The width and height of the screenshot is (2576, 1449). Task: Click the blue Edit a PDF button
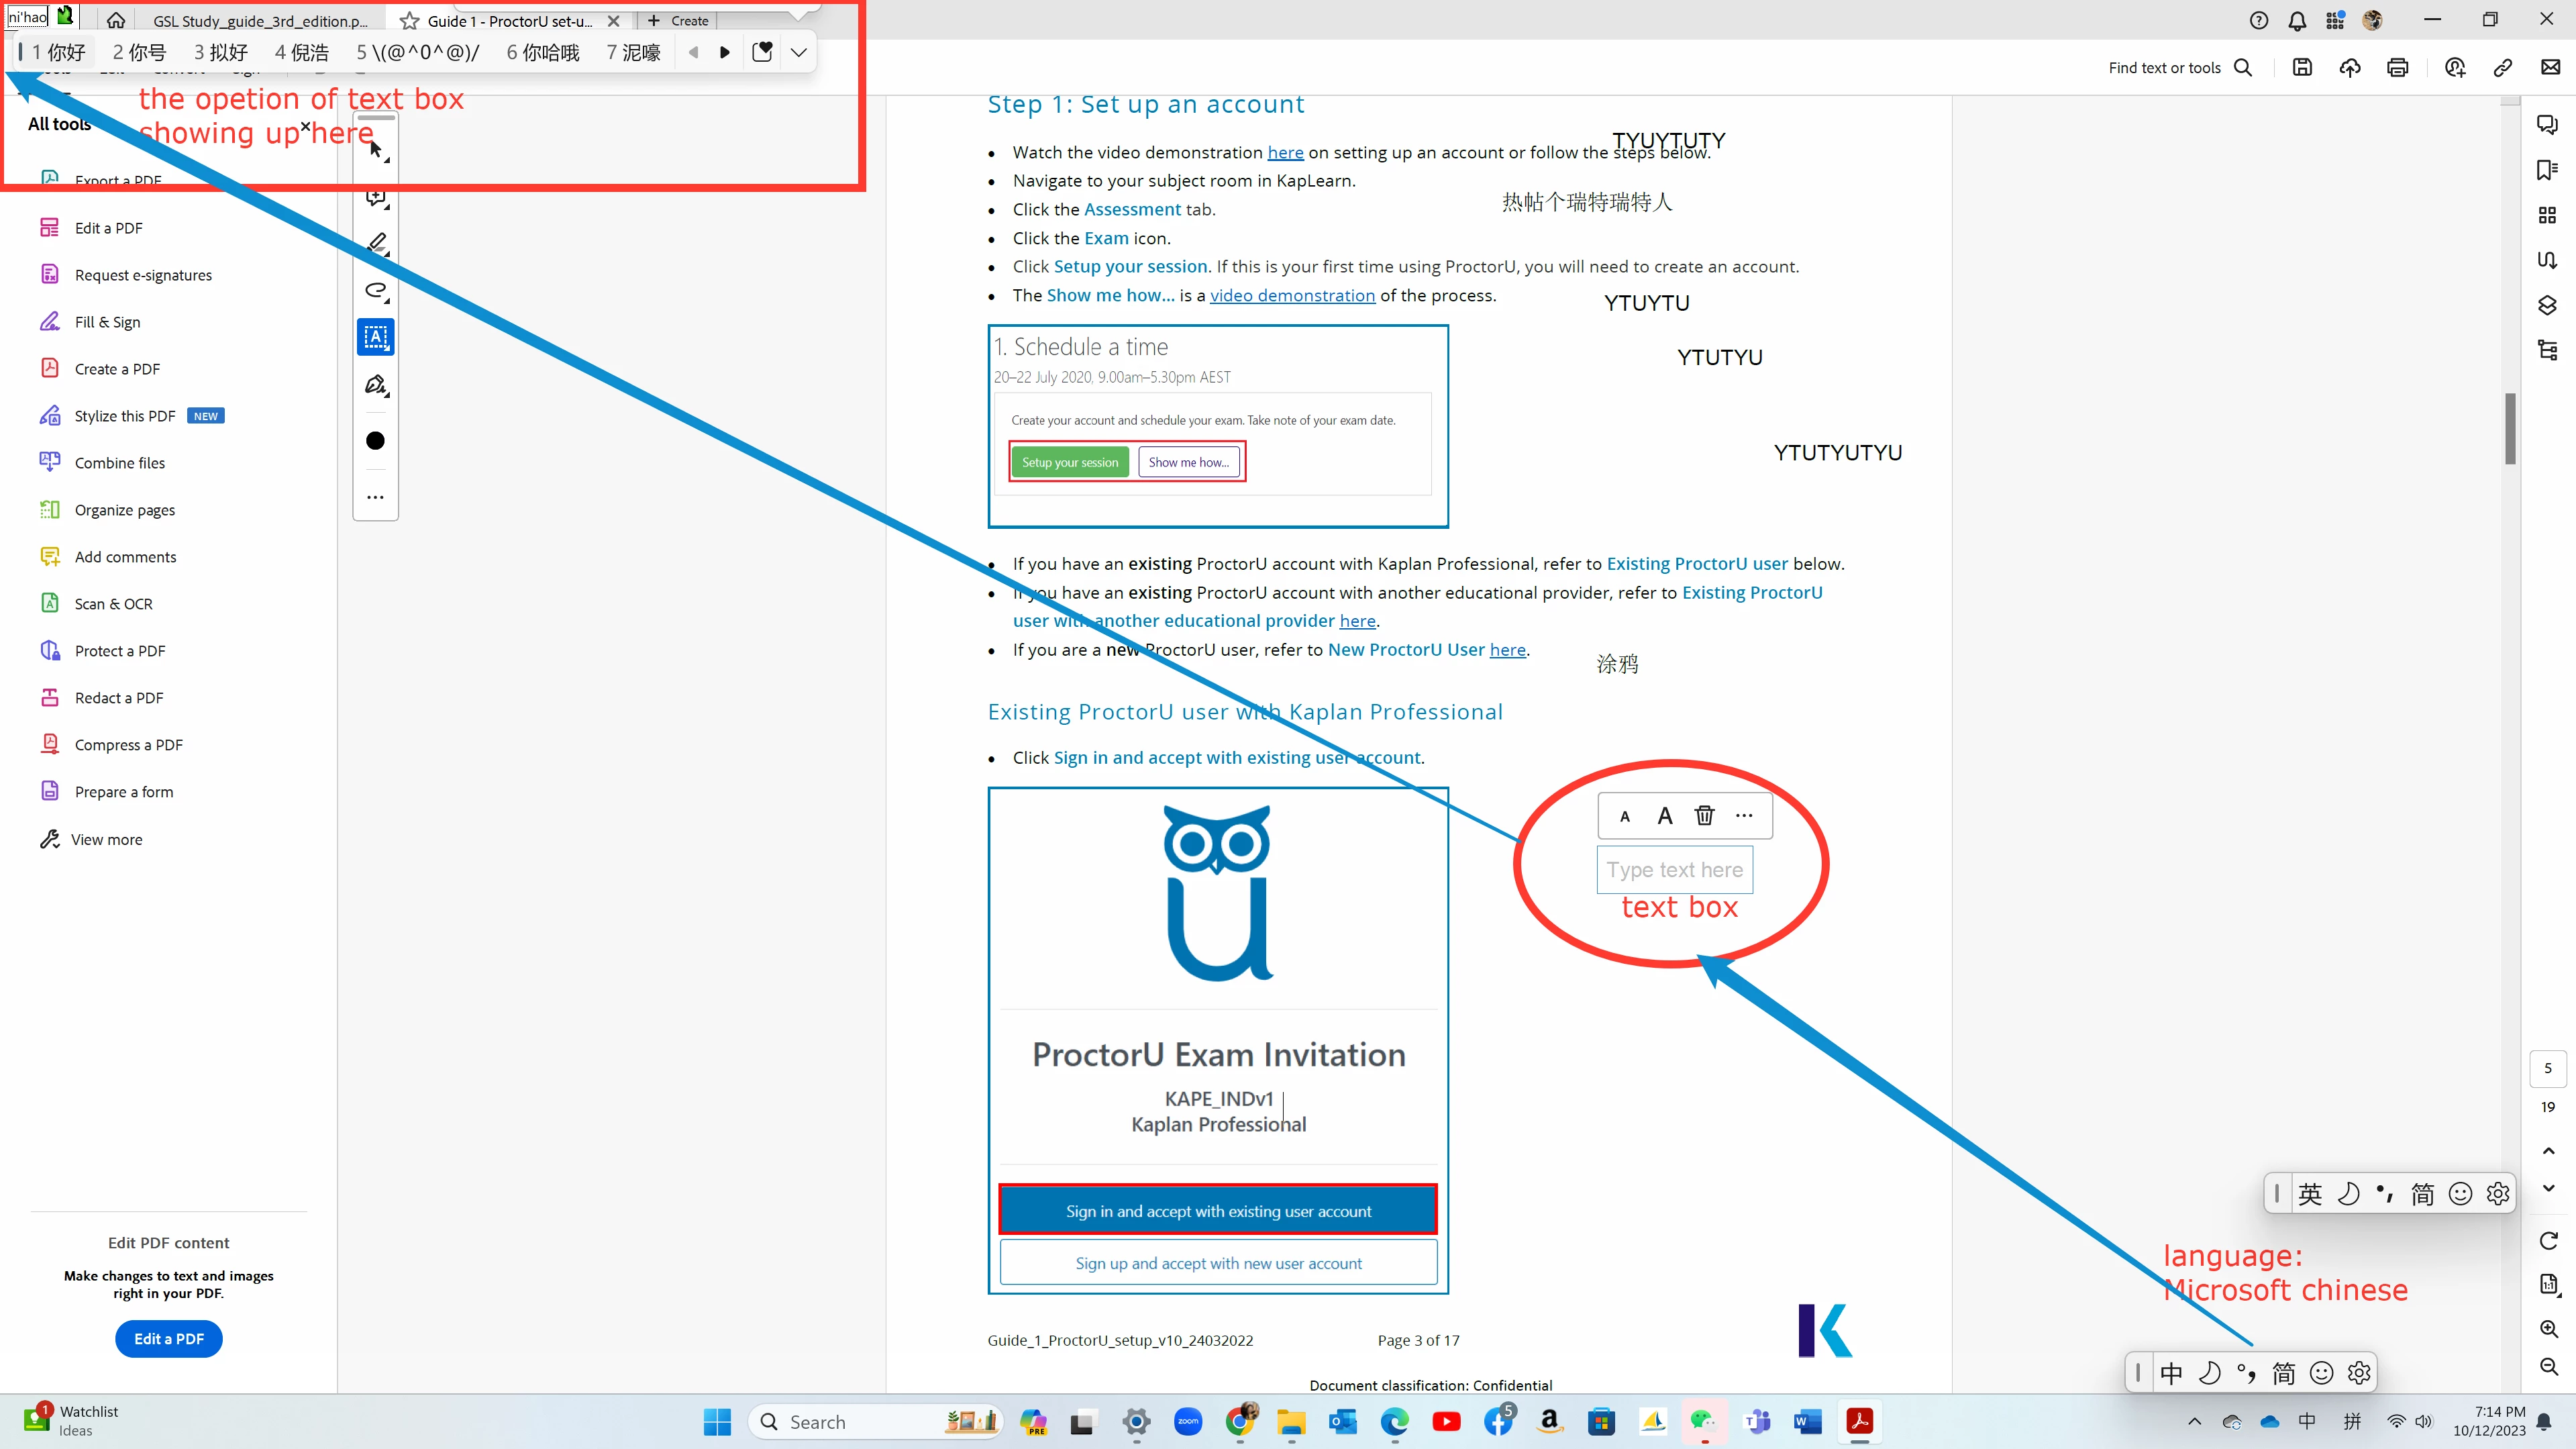point(168,1339)
